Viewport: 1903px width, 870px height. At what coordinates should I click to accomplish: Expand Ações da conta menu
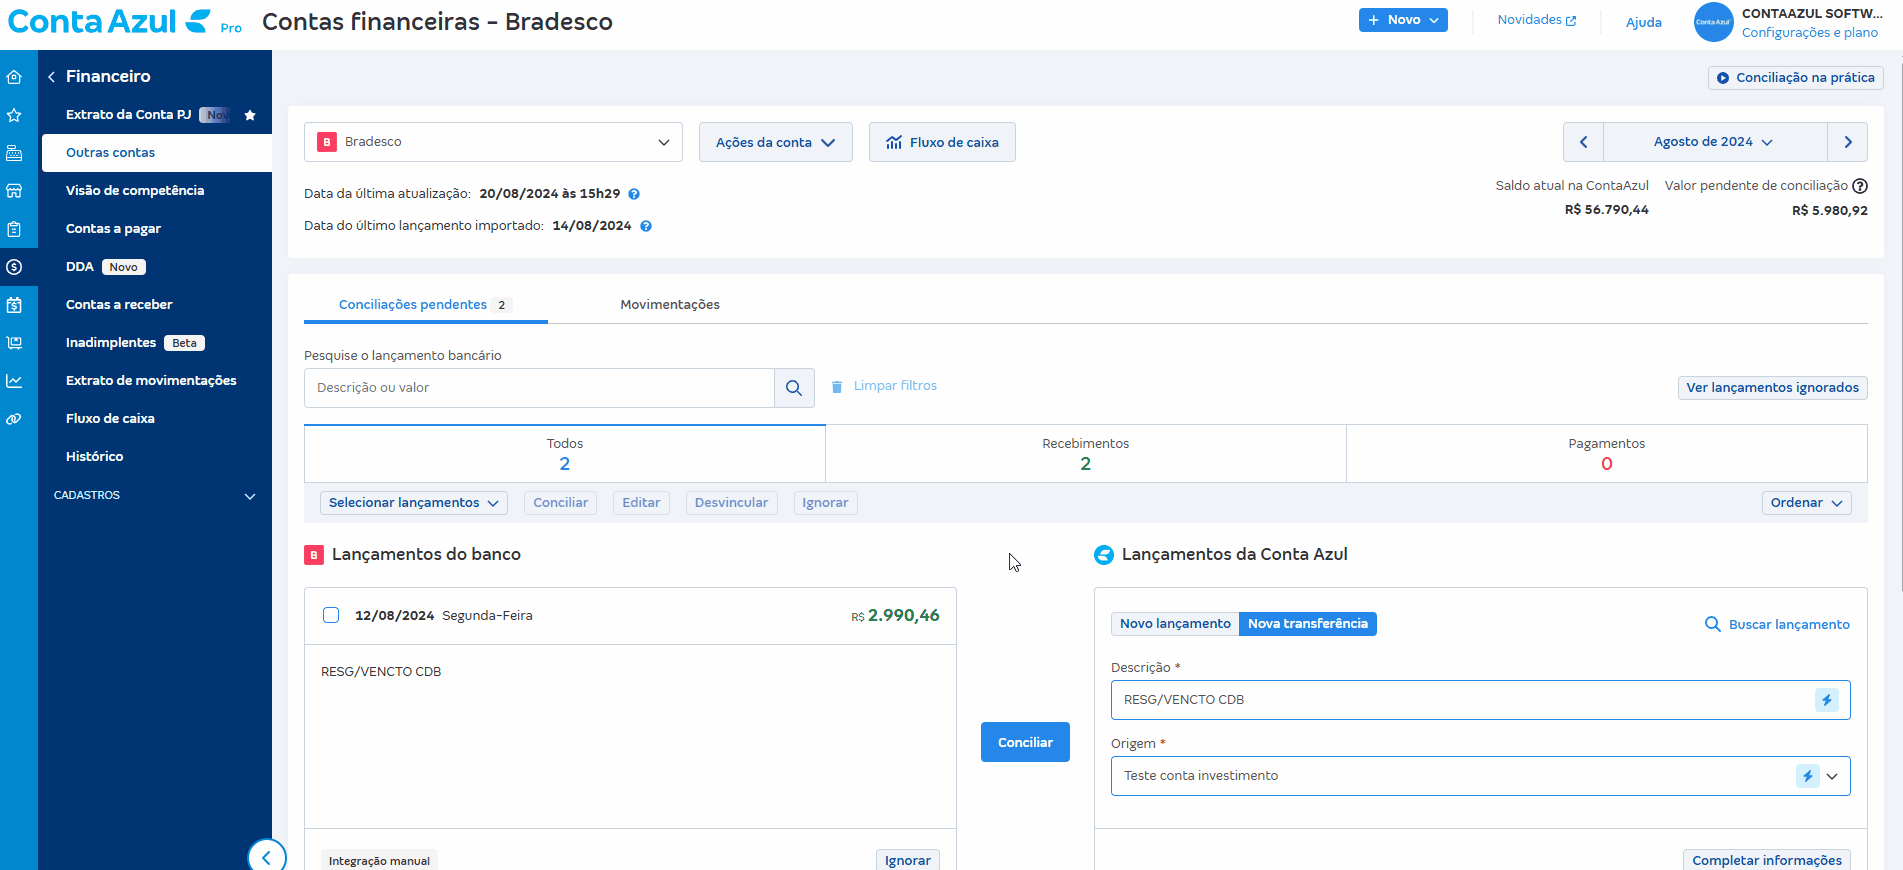[775, 142]
